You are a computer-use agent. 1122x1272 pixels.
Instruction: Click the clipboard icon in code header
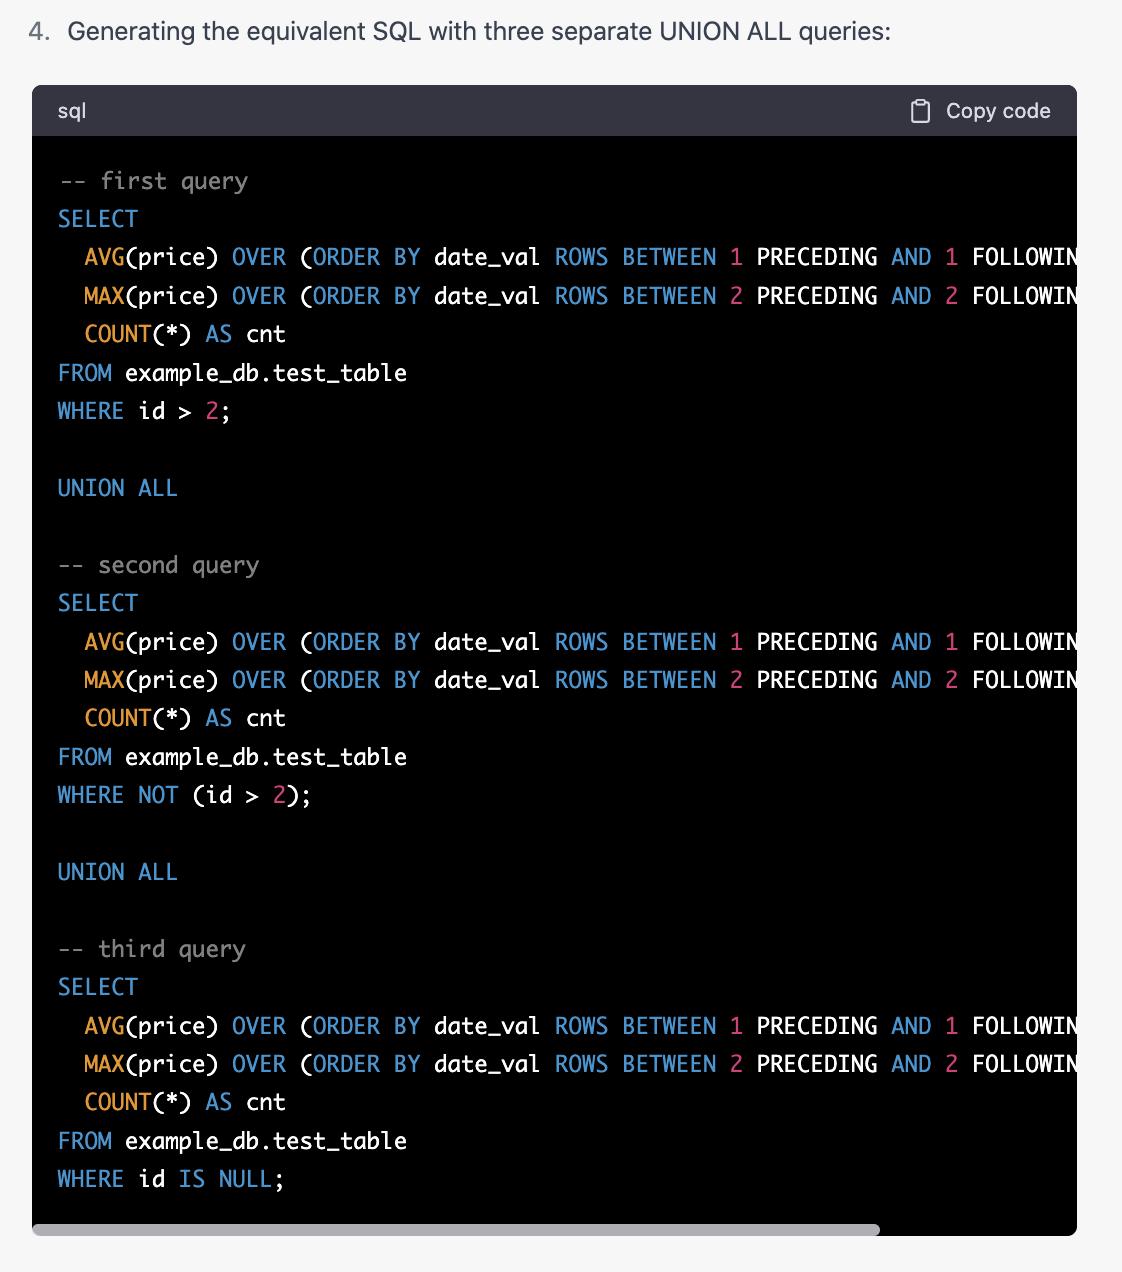(x=920, y=111)
